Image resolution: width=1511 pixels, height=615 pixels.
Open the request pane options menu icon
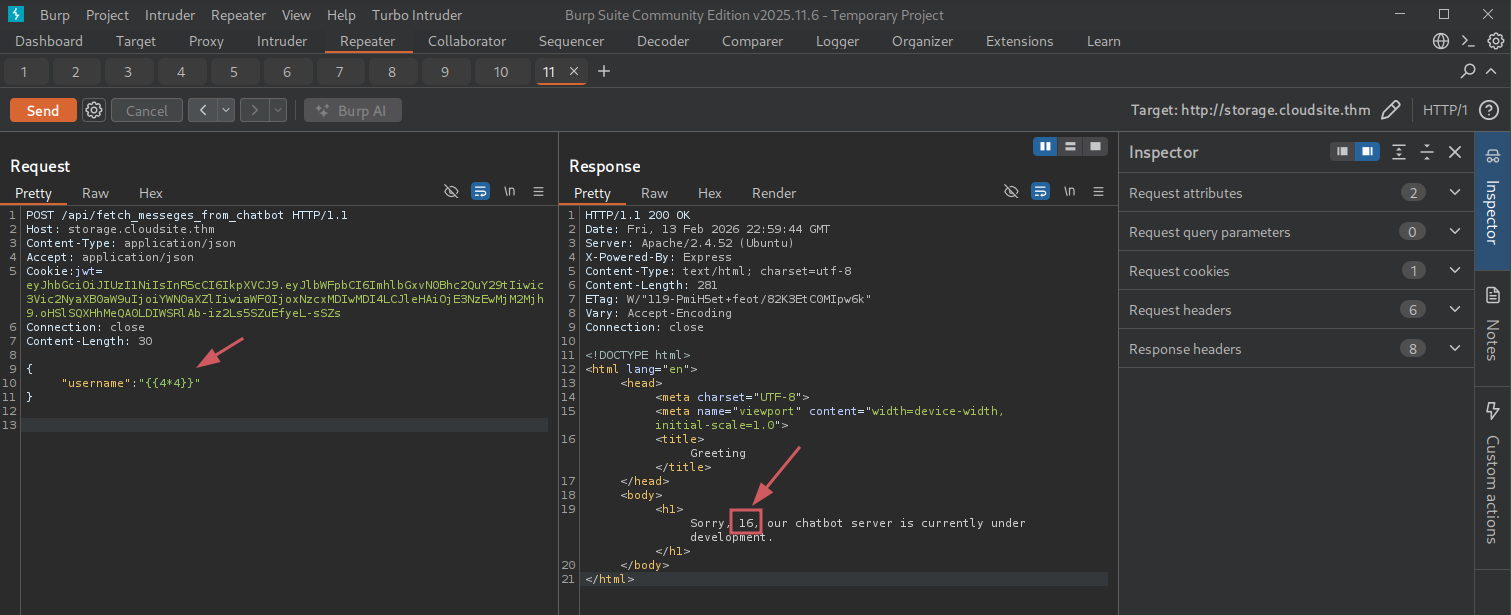pos(538,192)
